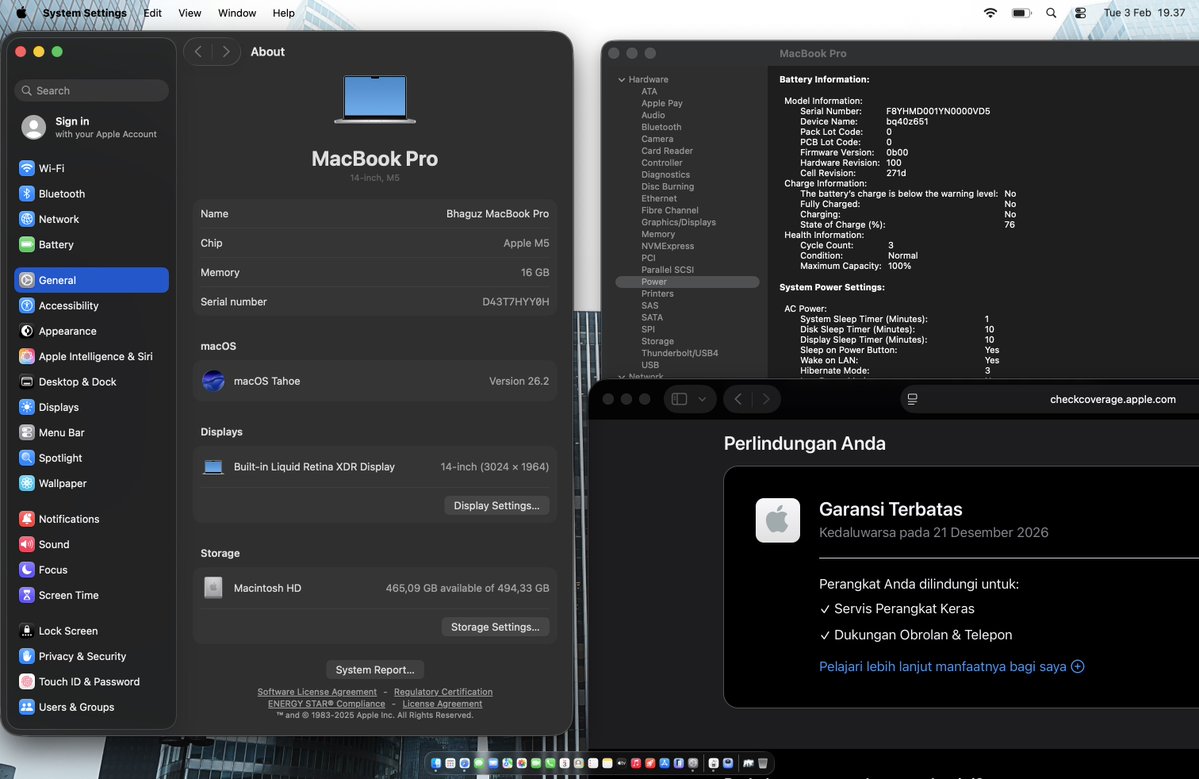The image size is (1199, 779).
Task: Open Software License Agreement link
Action: pos(317,692)
